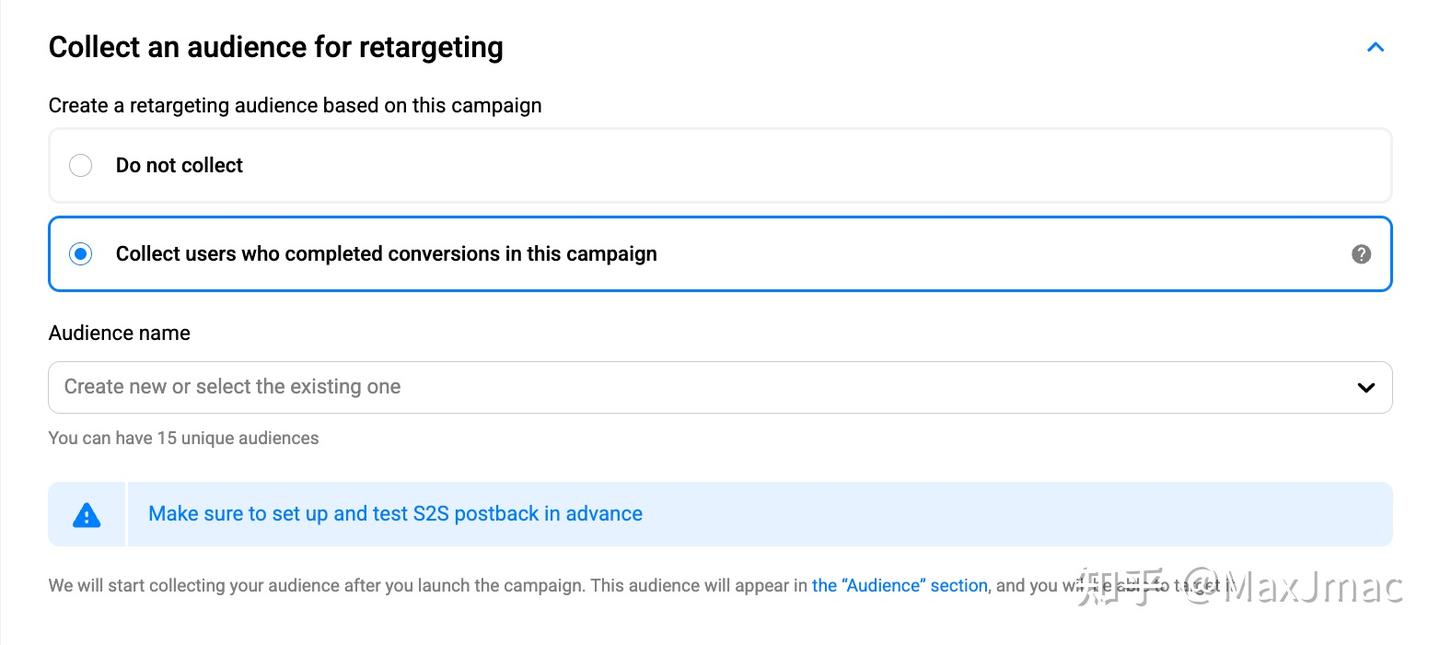Open the S2S postback setup link

pyautogui.click(x=395, y=514)
